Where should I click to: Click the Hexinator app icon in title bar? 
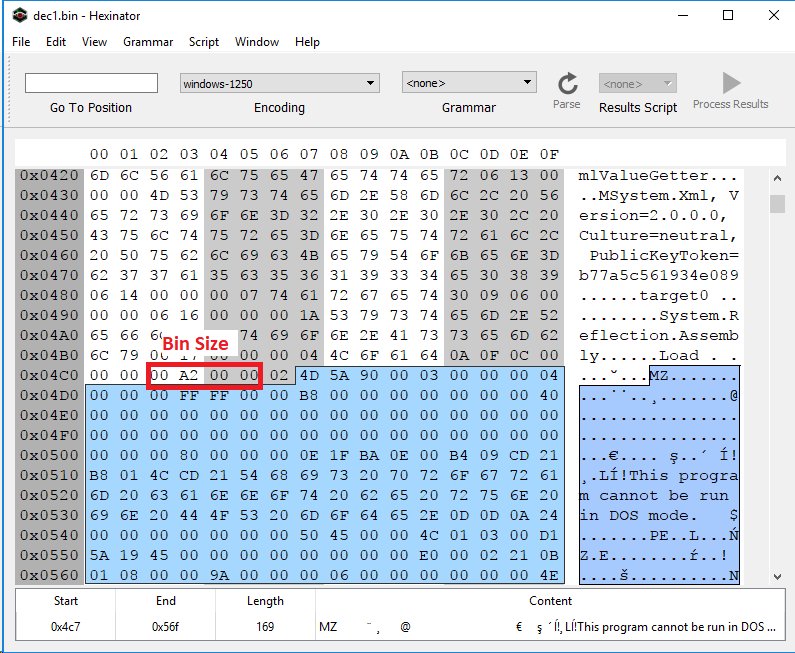[x=19, y=15]
